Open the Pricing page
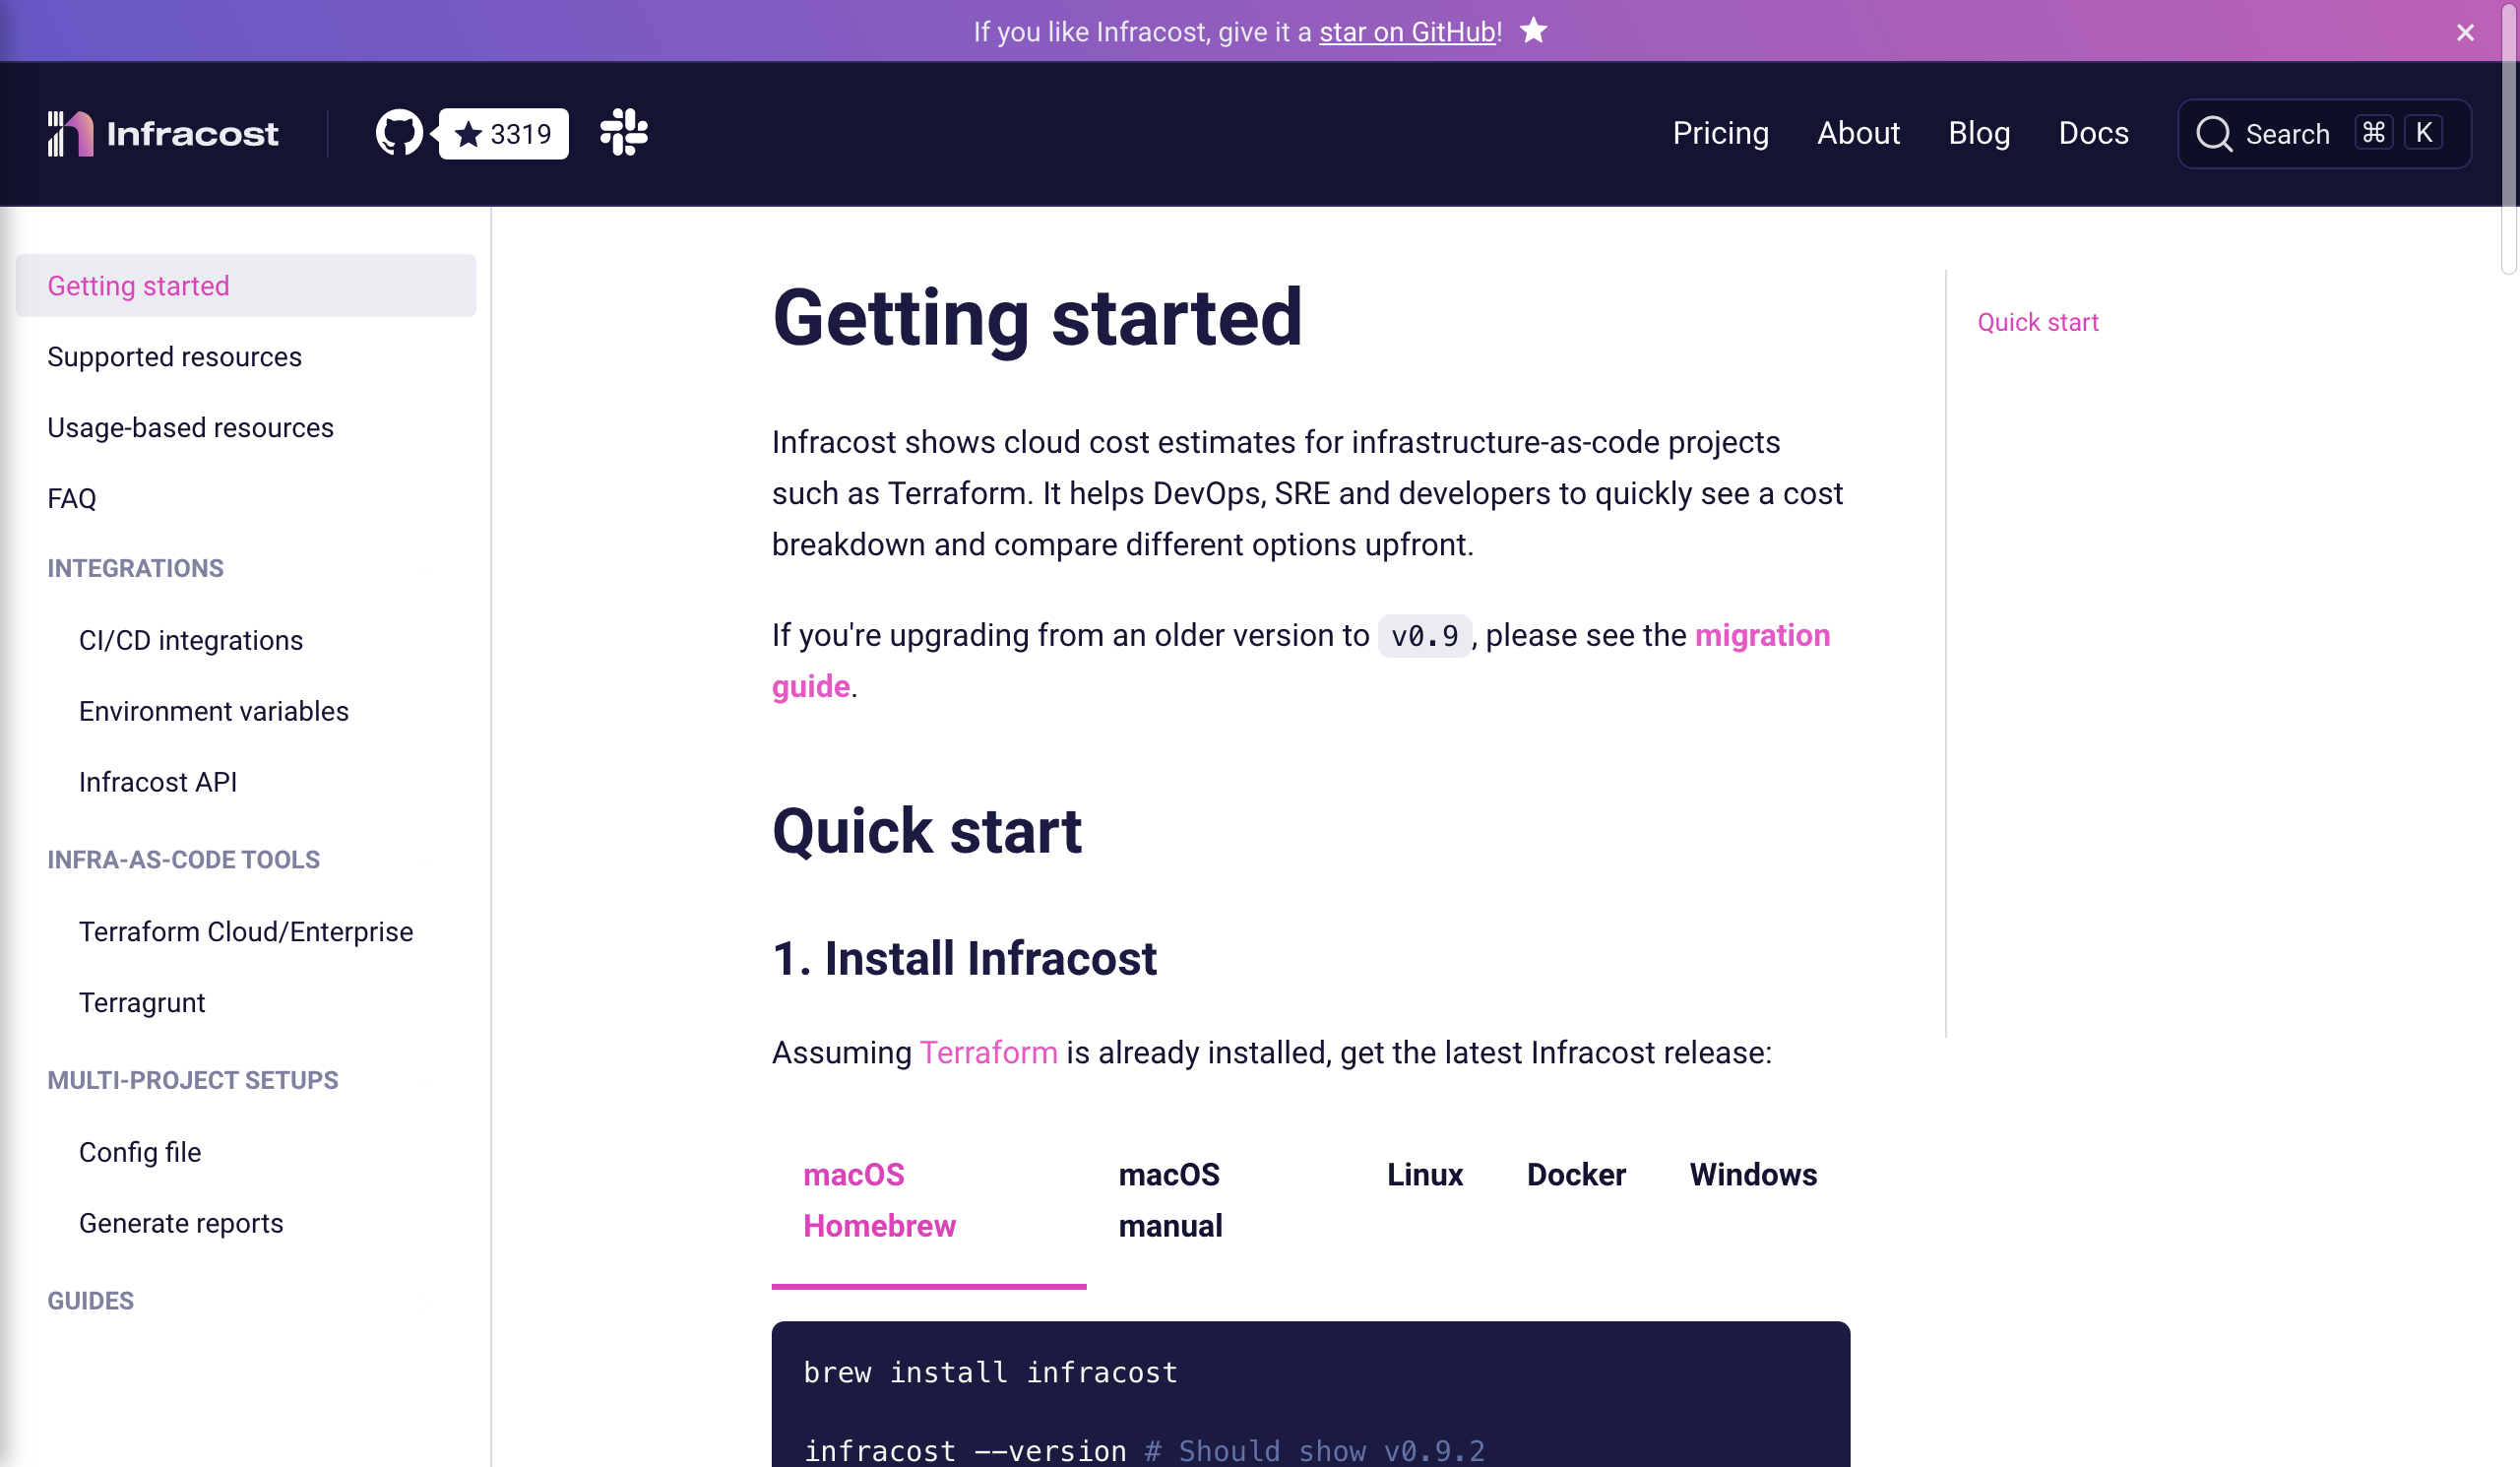 pyautogui.click(x=1720, y=133)
